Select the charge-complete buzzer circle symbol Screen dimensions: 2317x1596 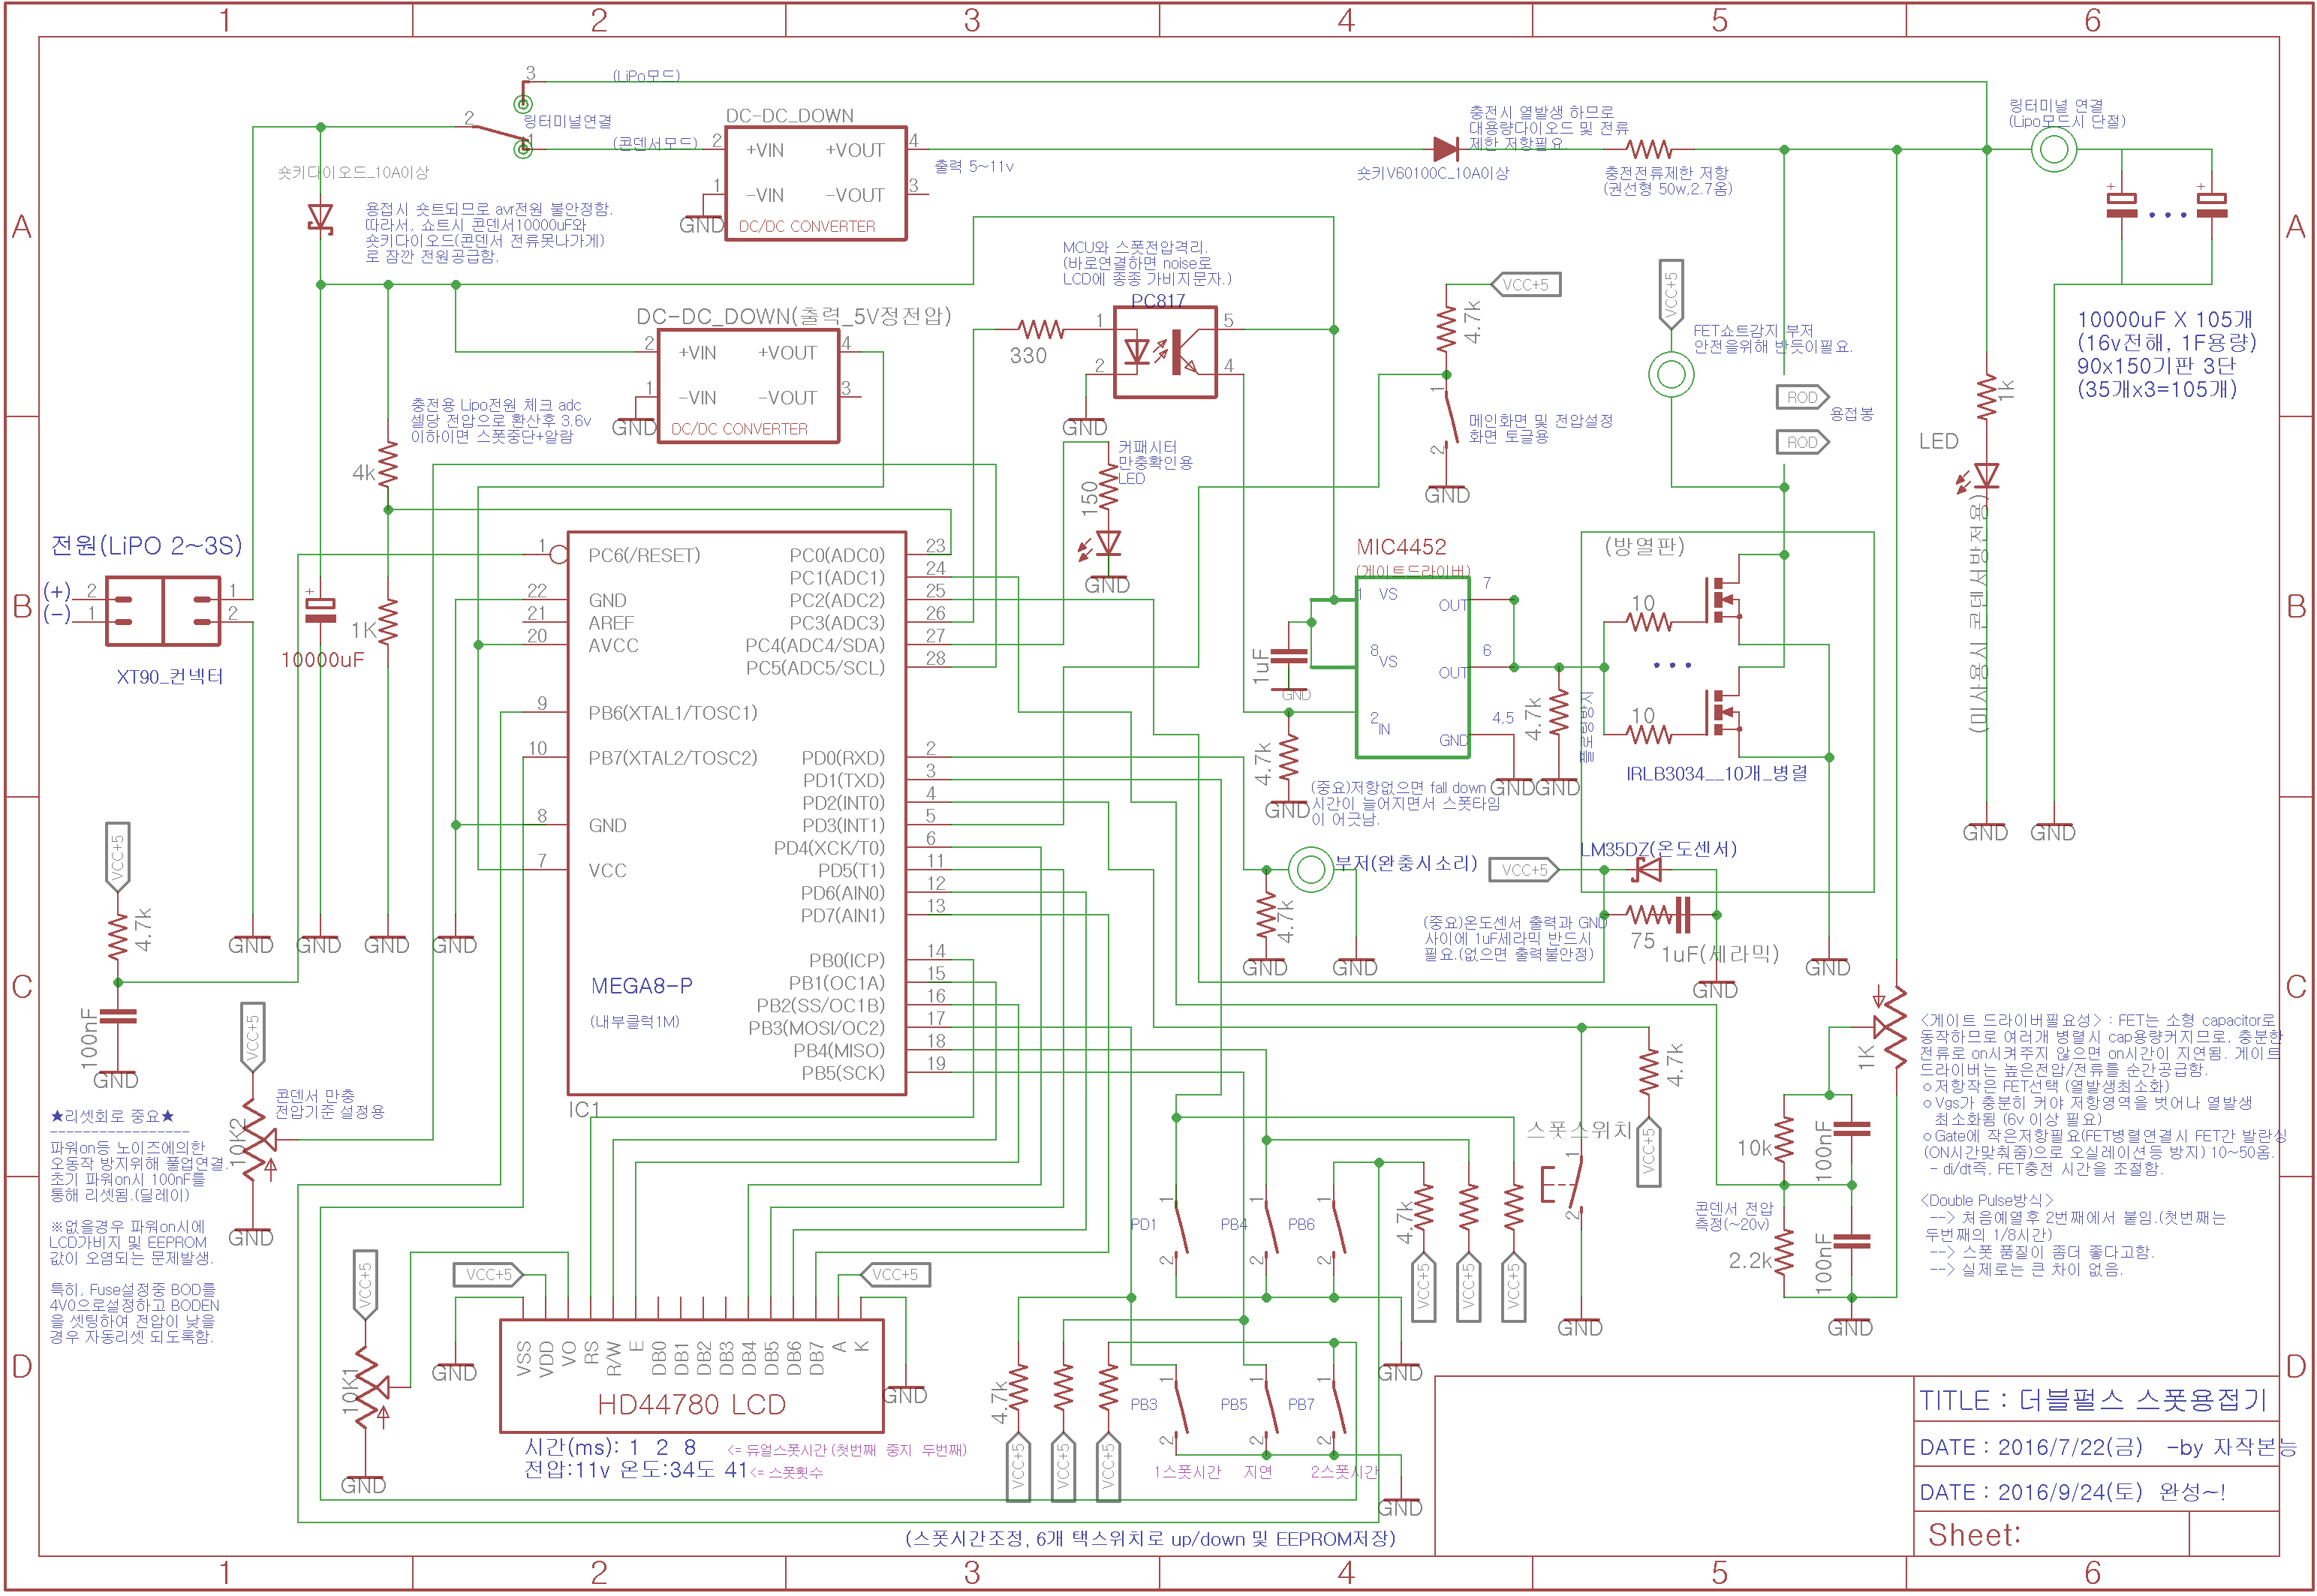pyautogui.click(x=1309, y=869)
